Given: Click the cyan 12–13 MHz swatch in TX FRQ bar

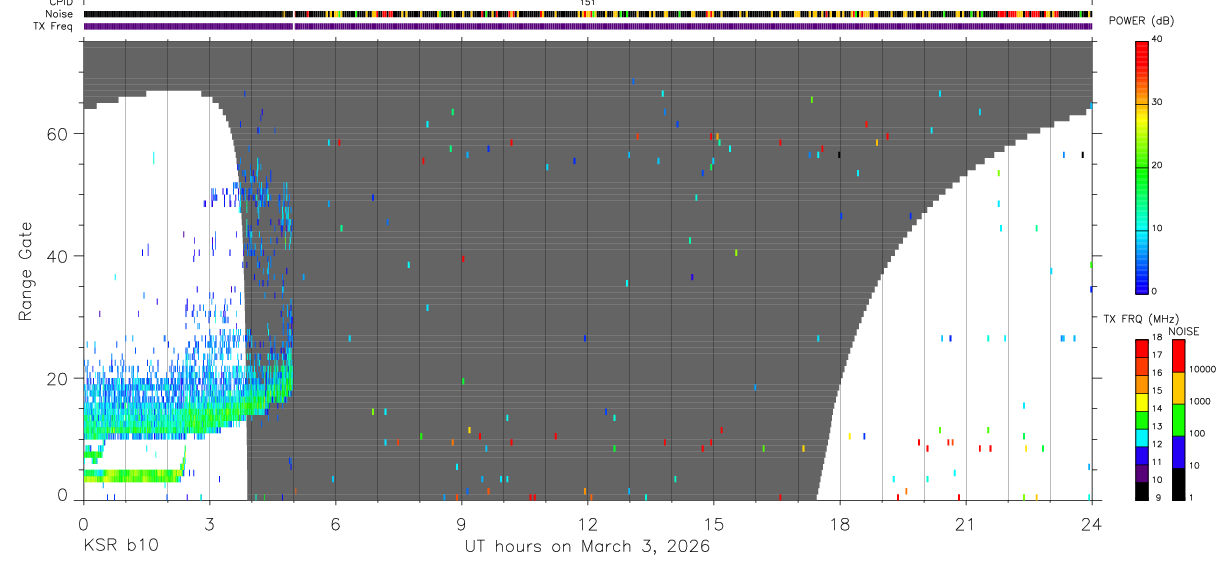Looking at the screenshot, I should 1142,437.
